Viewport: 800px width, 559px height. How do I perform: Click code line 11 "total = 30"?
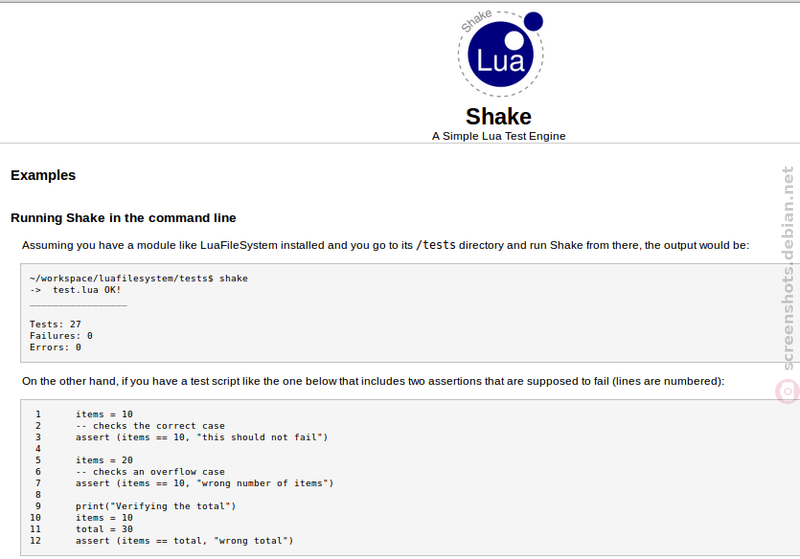104,529
